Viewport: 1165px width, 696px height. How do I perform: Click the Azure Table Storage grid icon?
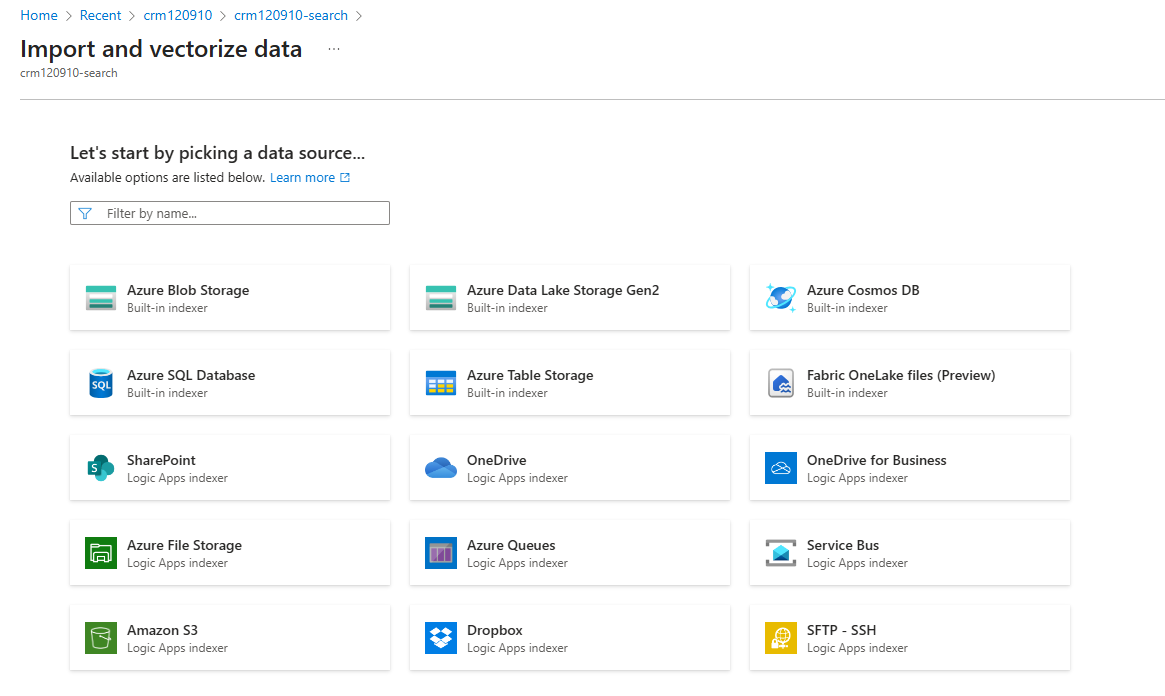pyautogui.click(x=441, y=383)
